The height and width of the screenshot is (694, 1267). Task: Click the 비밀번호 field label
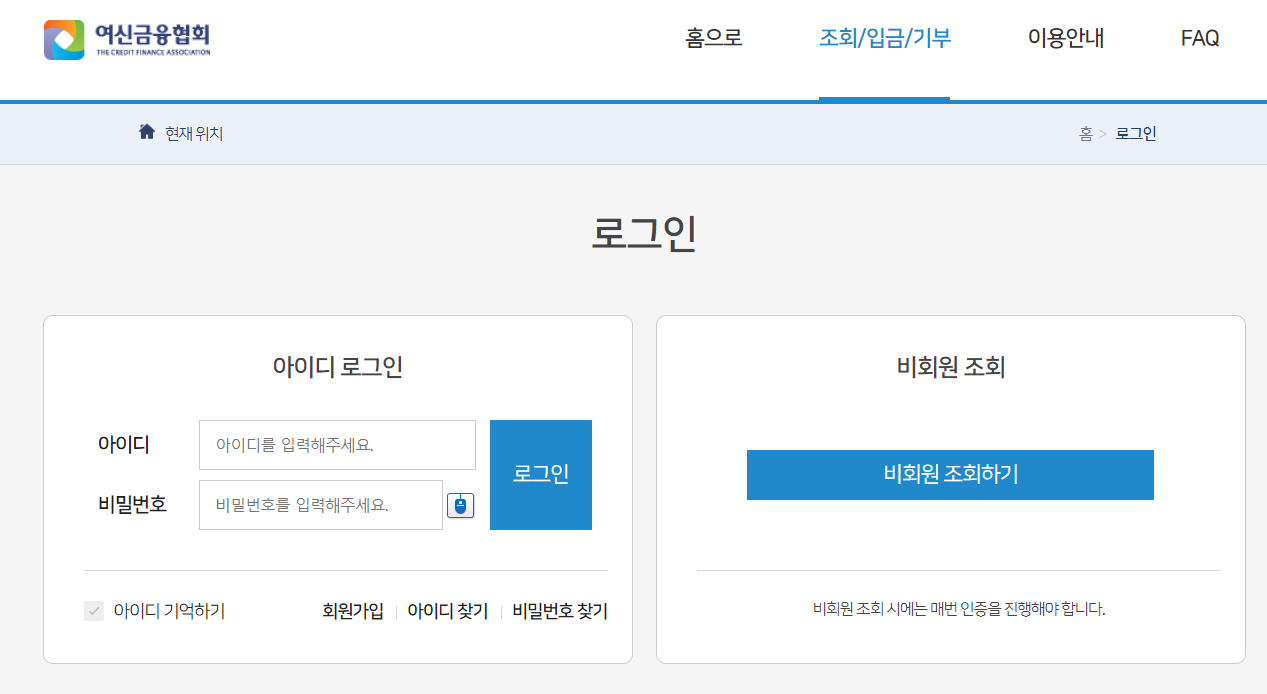pyautogui.click(x=132, y=504)
